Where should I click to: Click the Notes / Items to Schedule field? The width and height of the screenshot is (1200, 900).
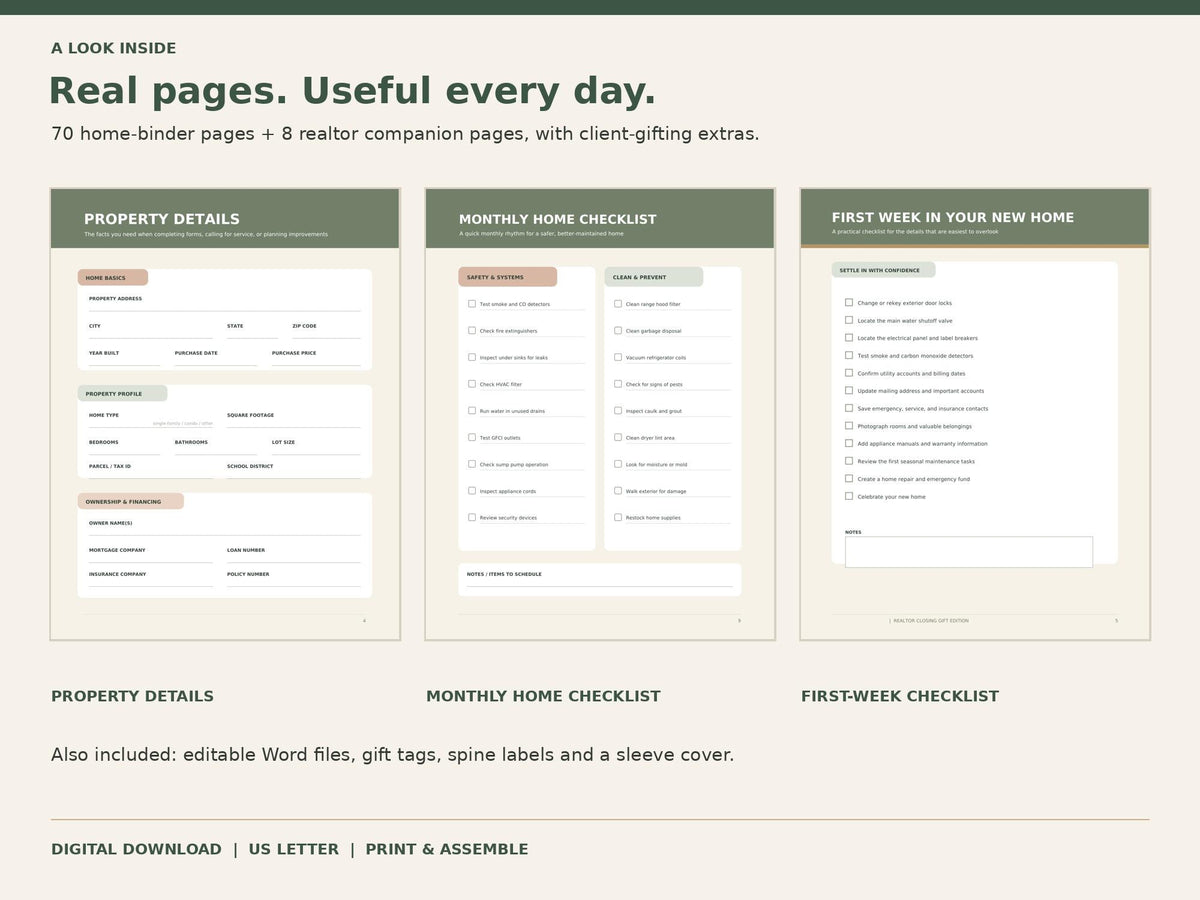[x=600, y=579]
